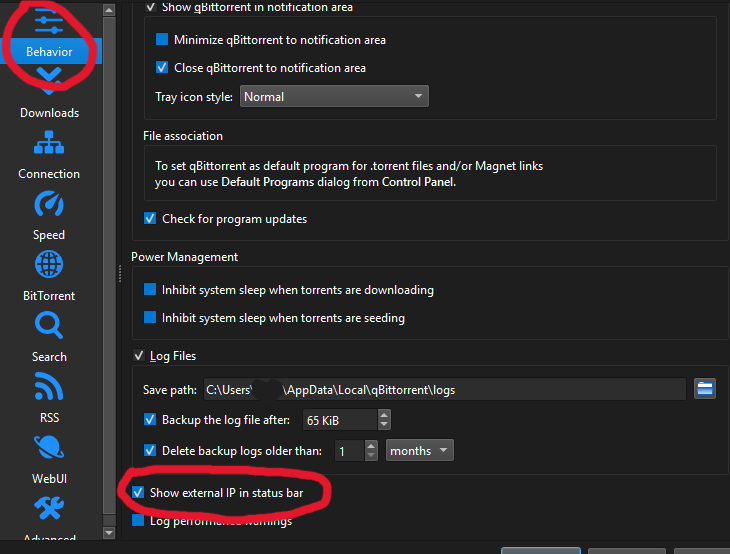730x554 pixels.
Task: Open the WebUI settings icon
Action: 49,448
